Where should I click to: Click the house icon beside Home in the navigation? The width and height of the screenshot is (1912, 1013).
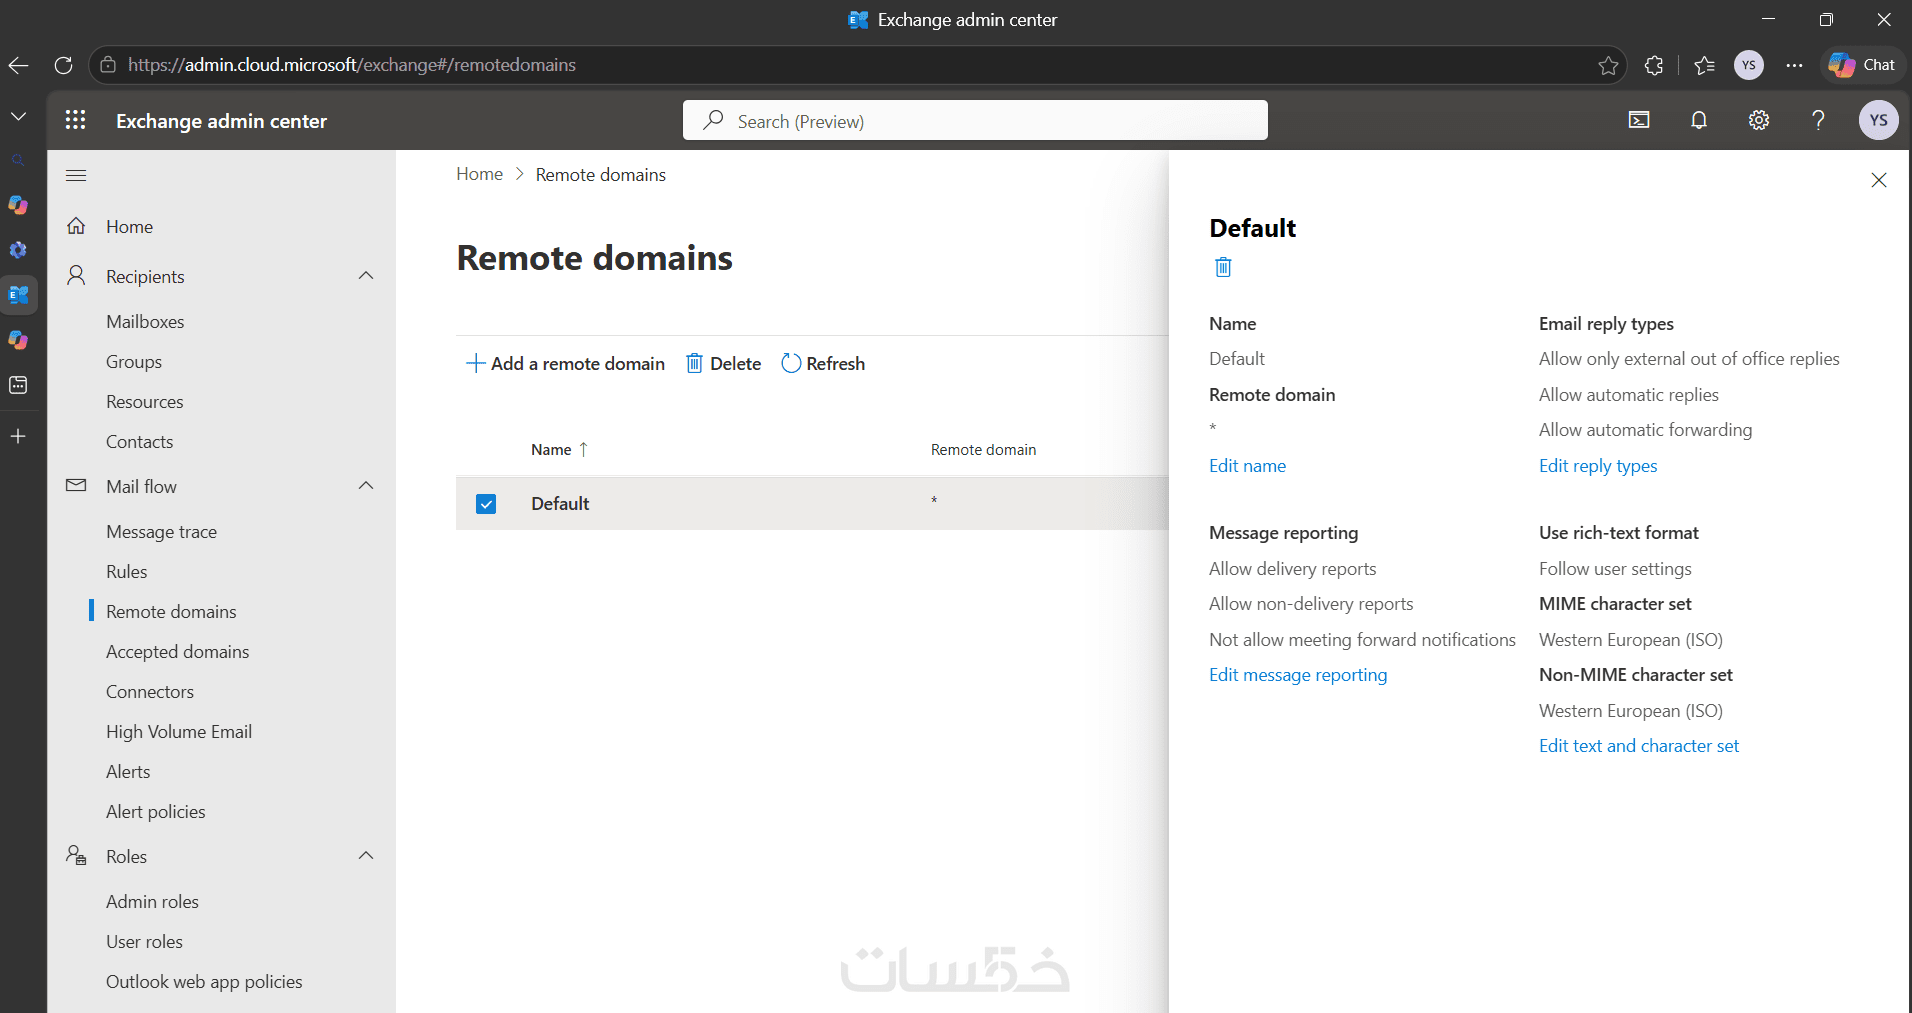pyautogui.click(x=76, y=226)
